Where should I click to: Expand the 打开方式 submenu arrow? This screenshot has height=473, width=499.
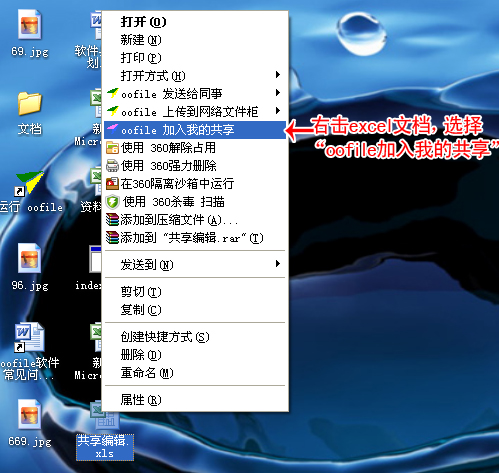pyautogui.click(x=277, y=75)
